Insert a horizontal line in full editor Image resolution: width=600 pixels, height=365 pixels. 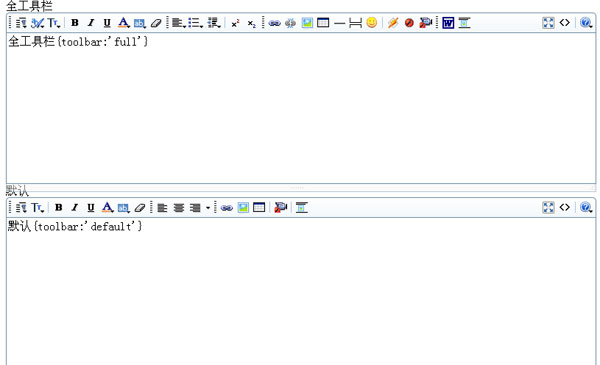click(x=339, y=23)
